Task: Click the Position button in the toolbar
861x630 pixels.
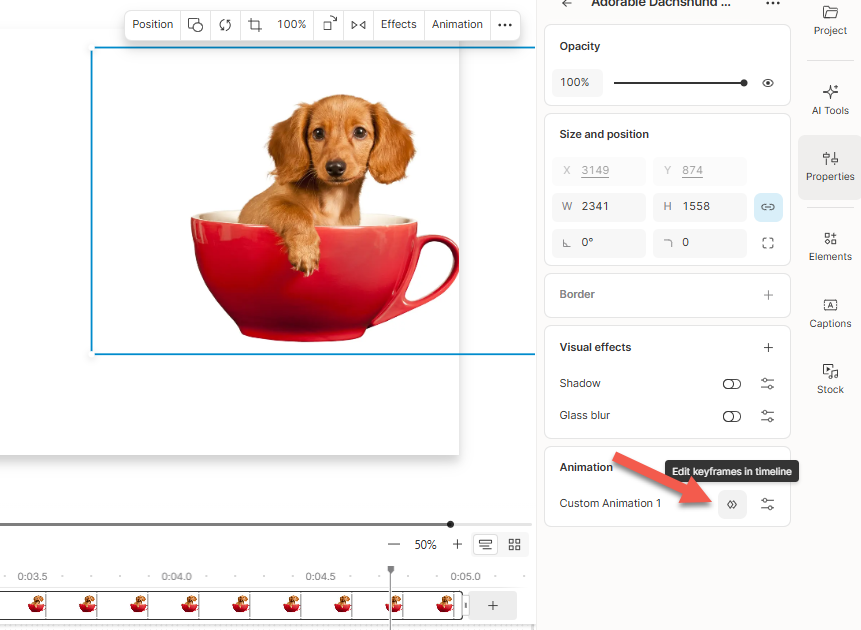Action: [x=152, y=24]
